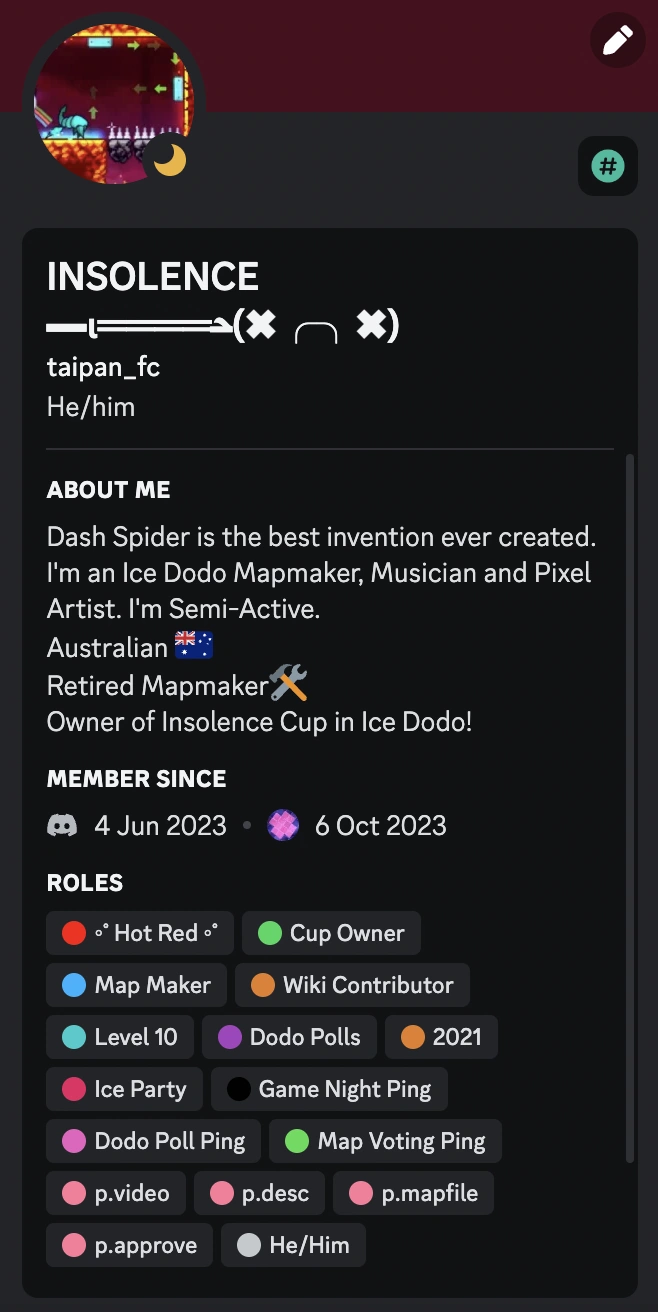Screen dimensions: 658x1312
Task: Click the taipan_fc username text
Action: point(103,368)
